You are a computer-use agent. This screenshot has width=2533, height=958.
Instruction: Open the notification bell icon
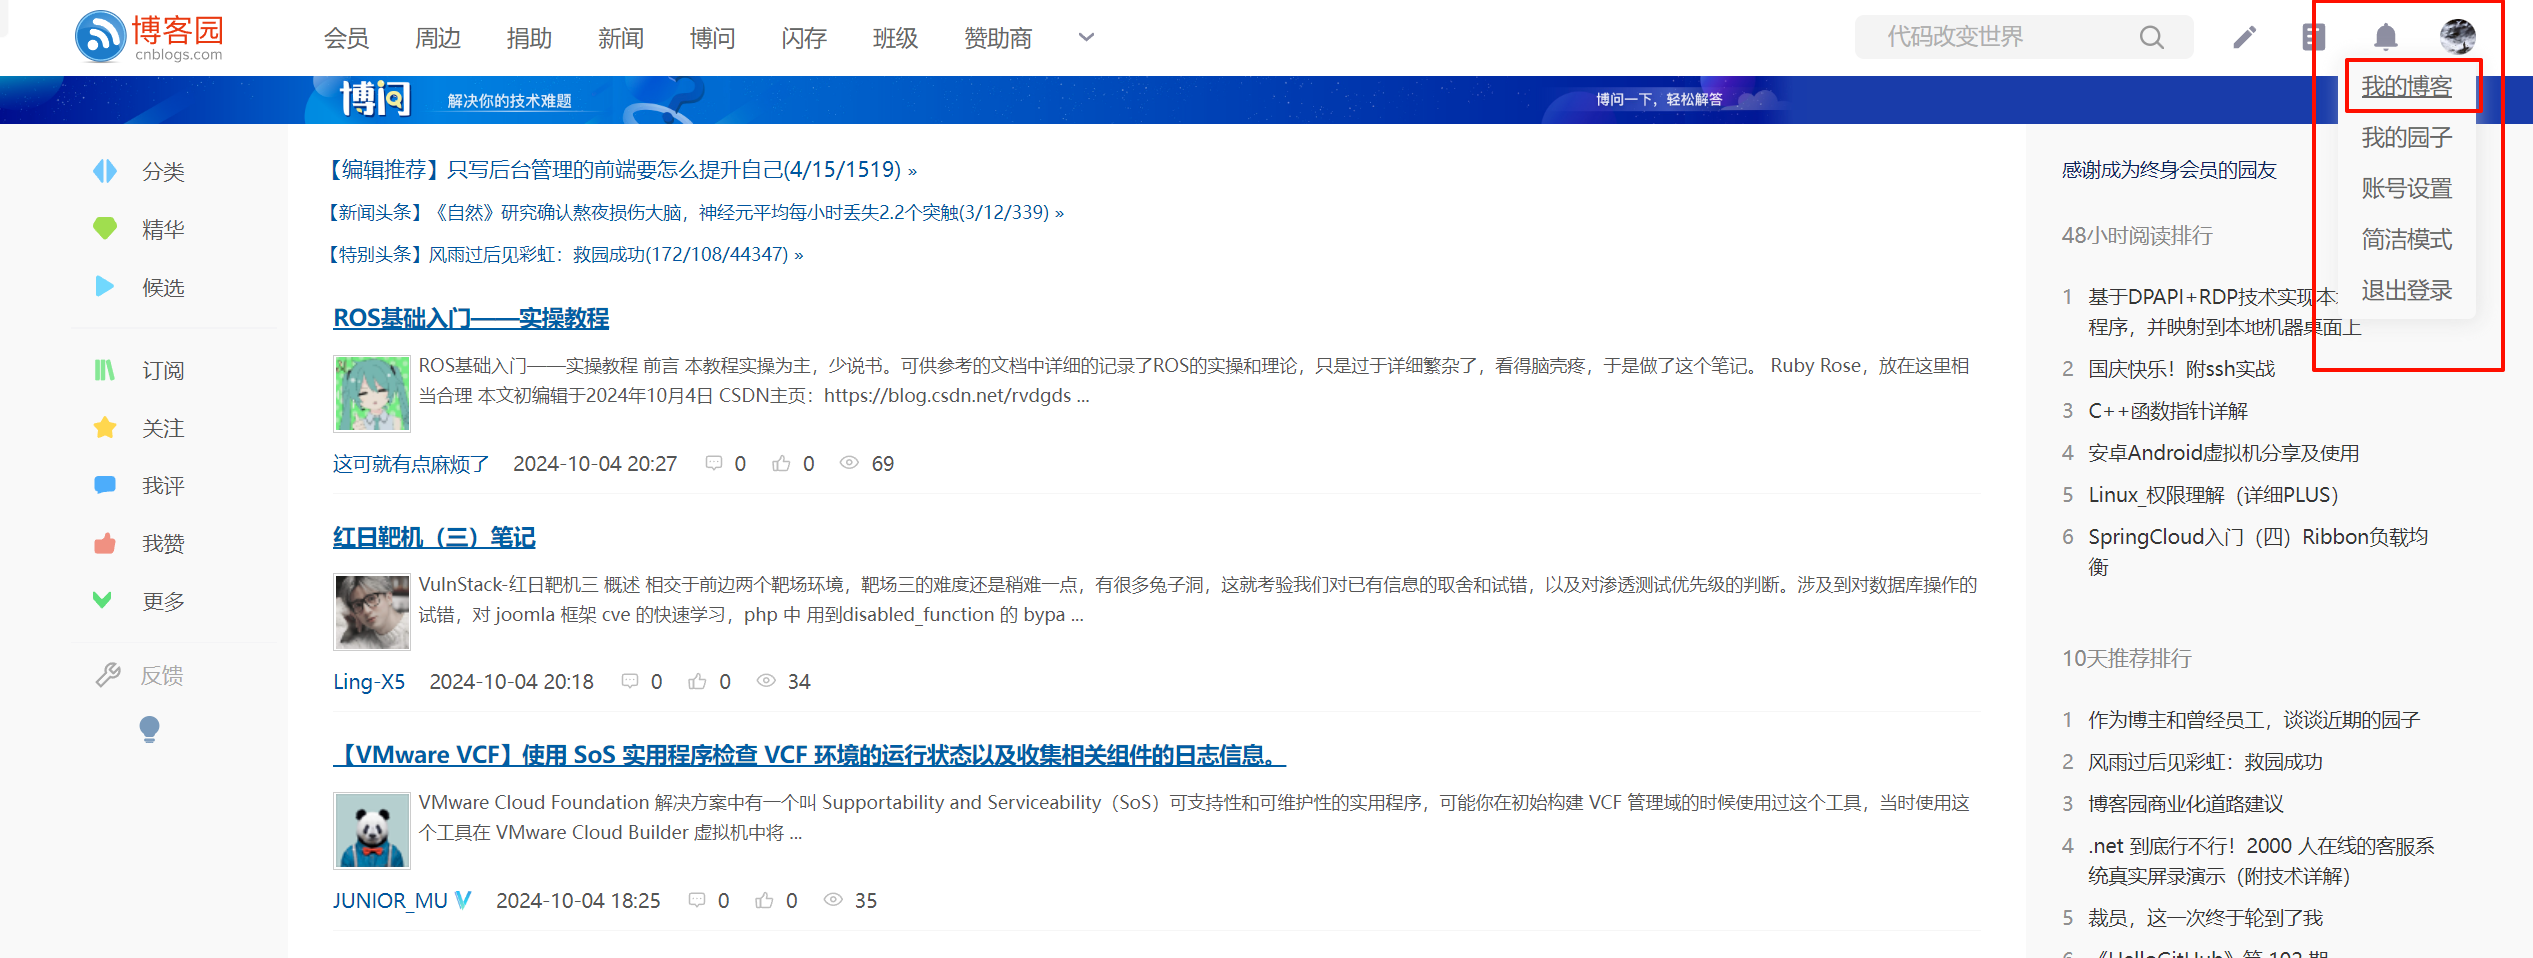(x=2385, y=38)
